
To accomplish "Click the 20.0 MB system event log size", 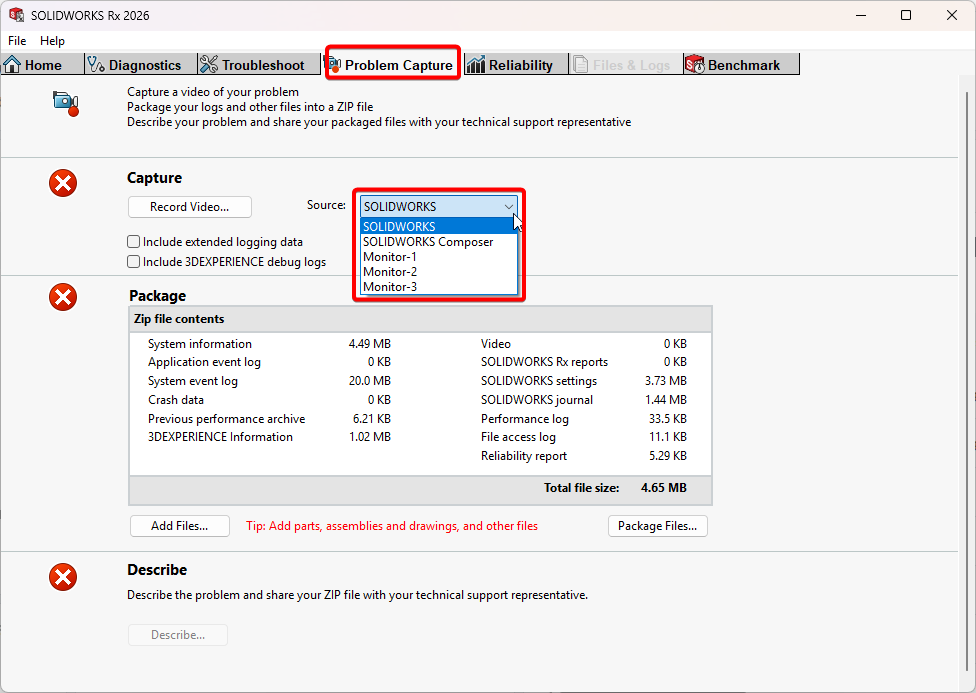I will click(370, 380).
